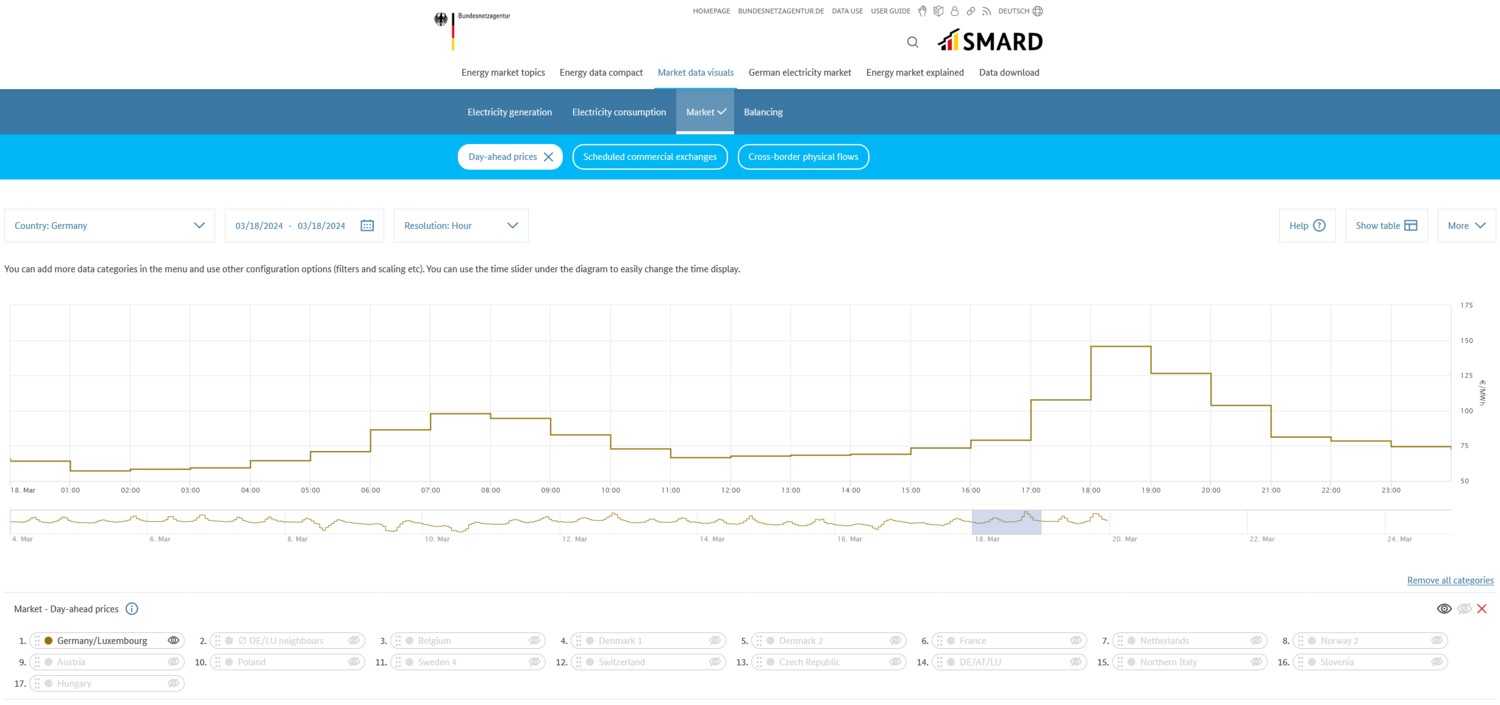The height and width of the screenshot is (705, 1500).
Task: Hide the Germany/Luxembourg series
Action: (174, 641)
